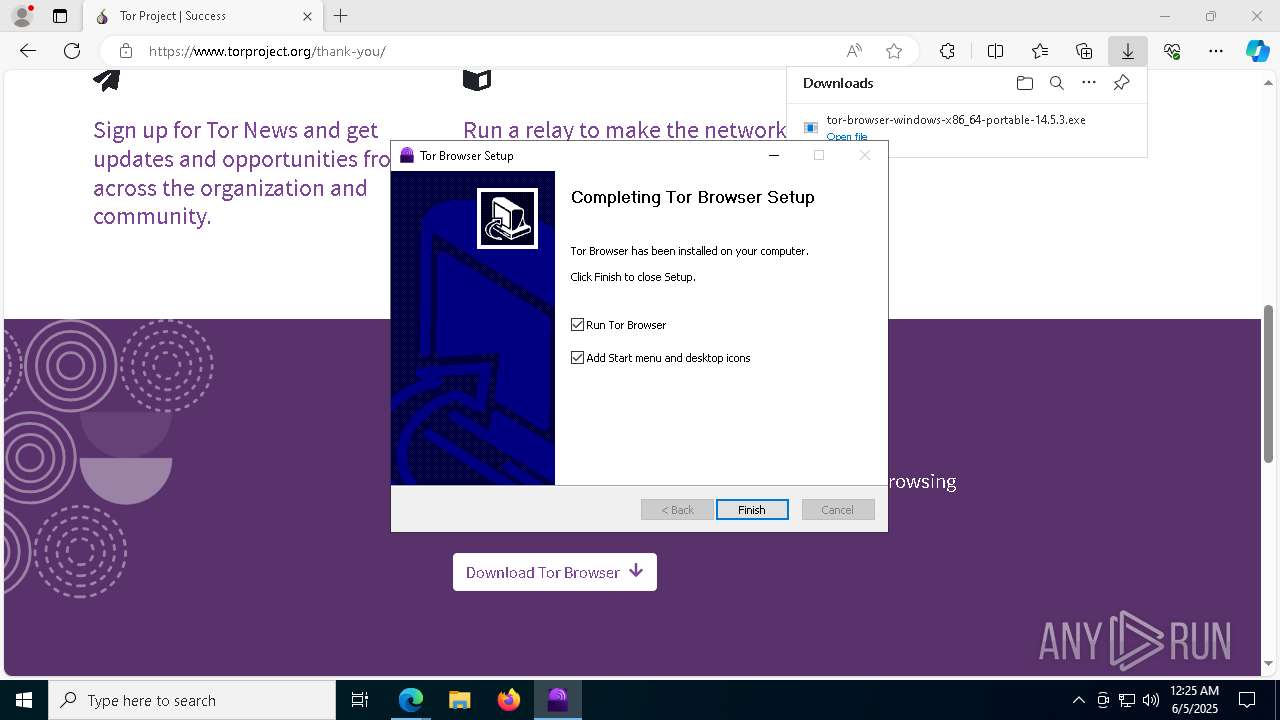The height and width of the screenshot is (720, 1280).
Task: Launch Firefox from the taskbar
Action: pos(508,700)
